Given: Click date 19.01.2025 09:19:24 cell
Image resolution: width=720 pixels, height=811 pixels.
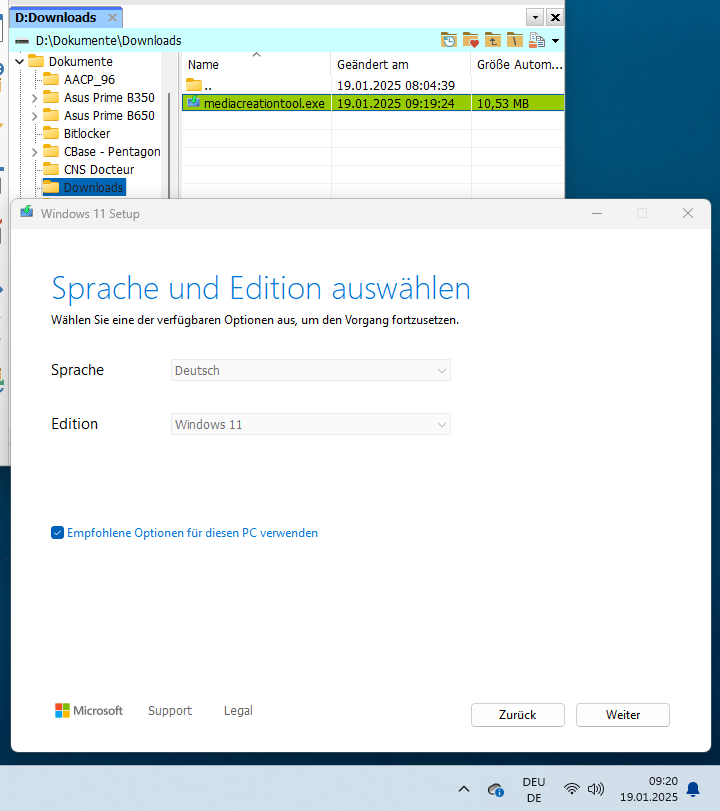Looking at the screenshot, I should pos(396,103).
